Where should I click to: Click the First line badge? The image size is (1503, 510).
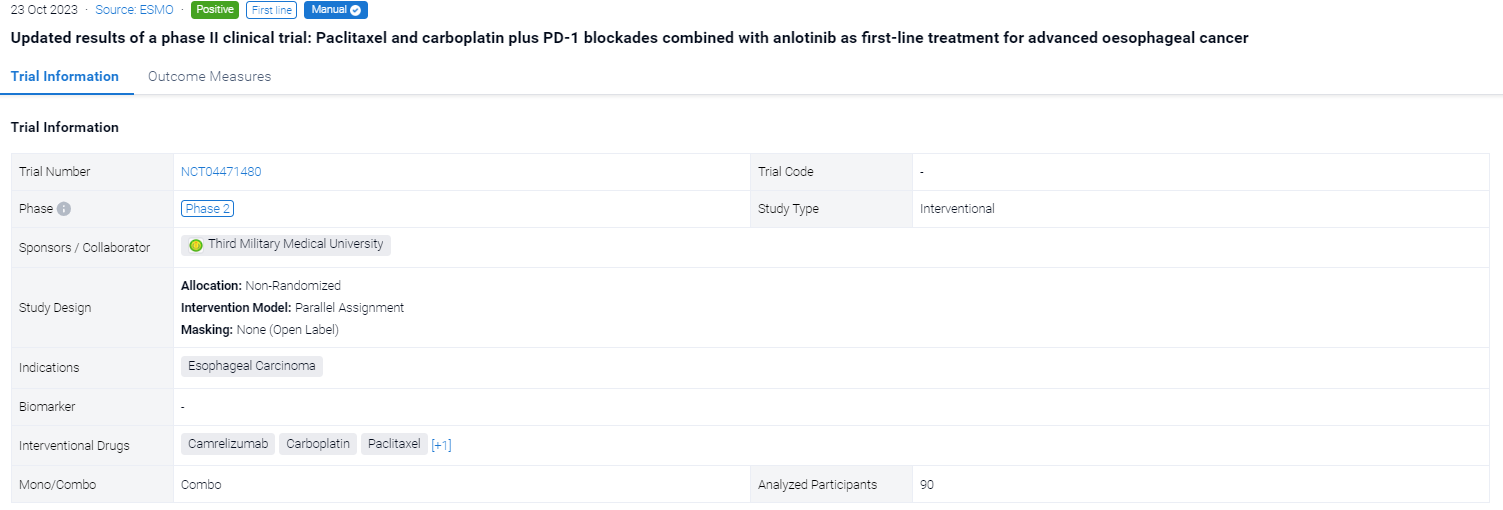point(271,10)
